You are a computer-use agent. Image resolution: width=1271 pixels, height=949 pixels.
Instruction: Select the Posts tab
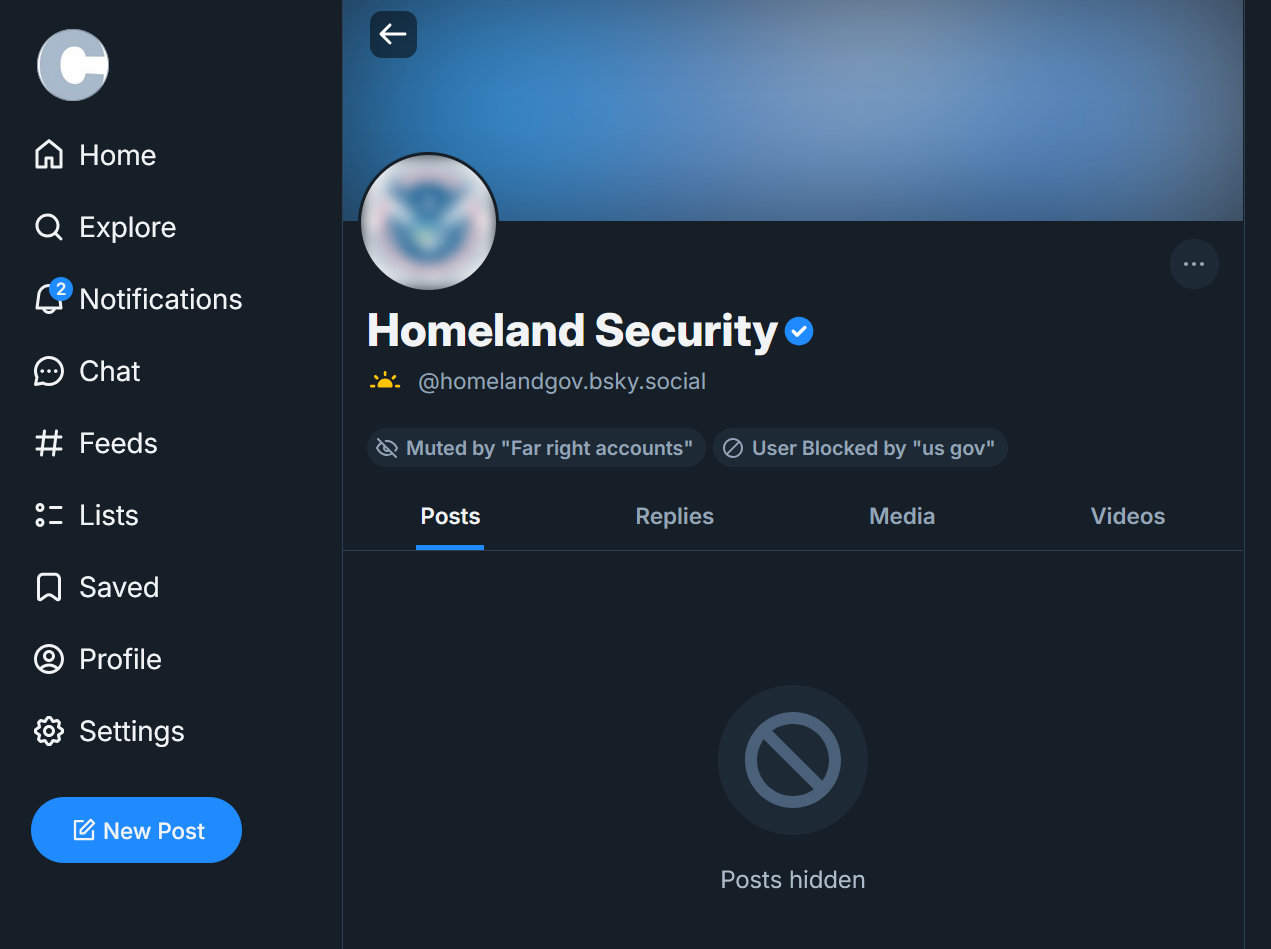click(x=450, y=516)
